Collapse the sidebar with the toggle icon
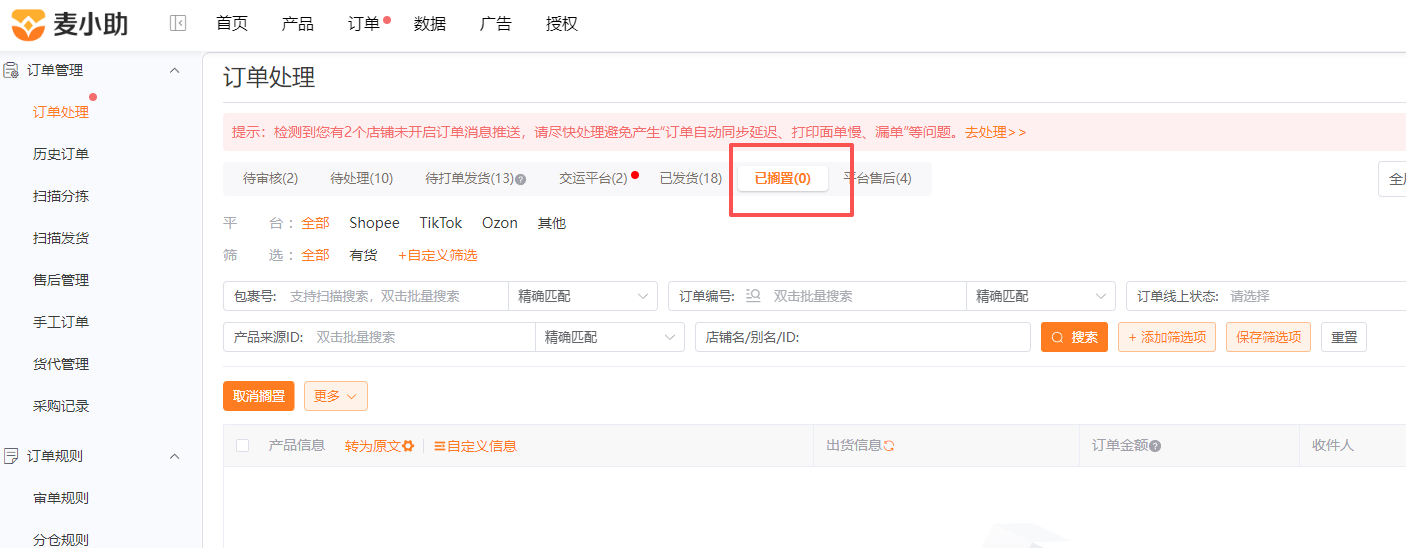This screenshot has height=548, width=1406. pyautogui.click(x=178, y=23)
